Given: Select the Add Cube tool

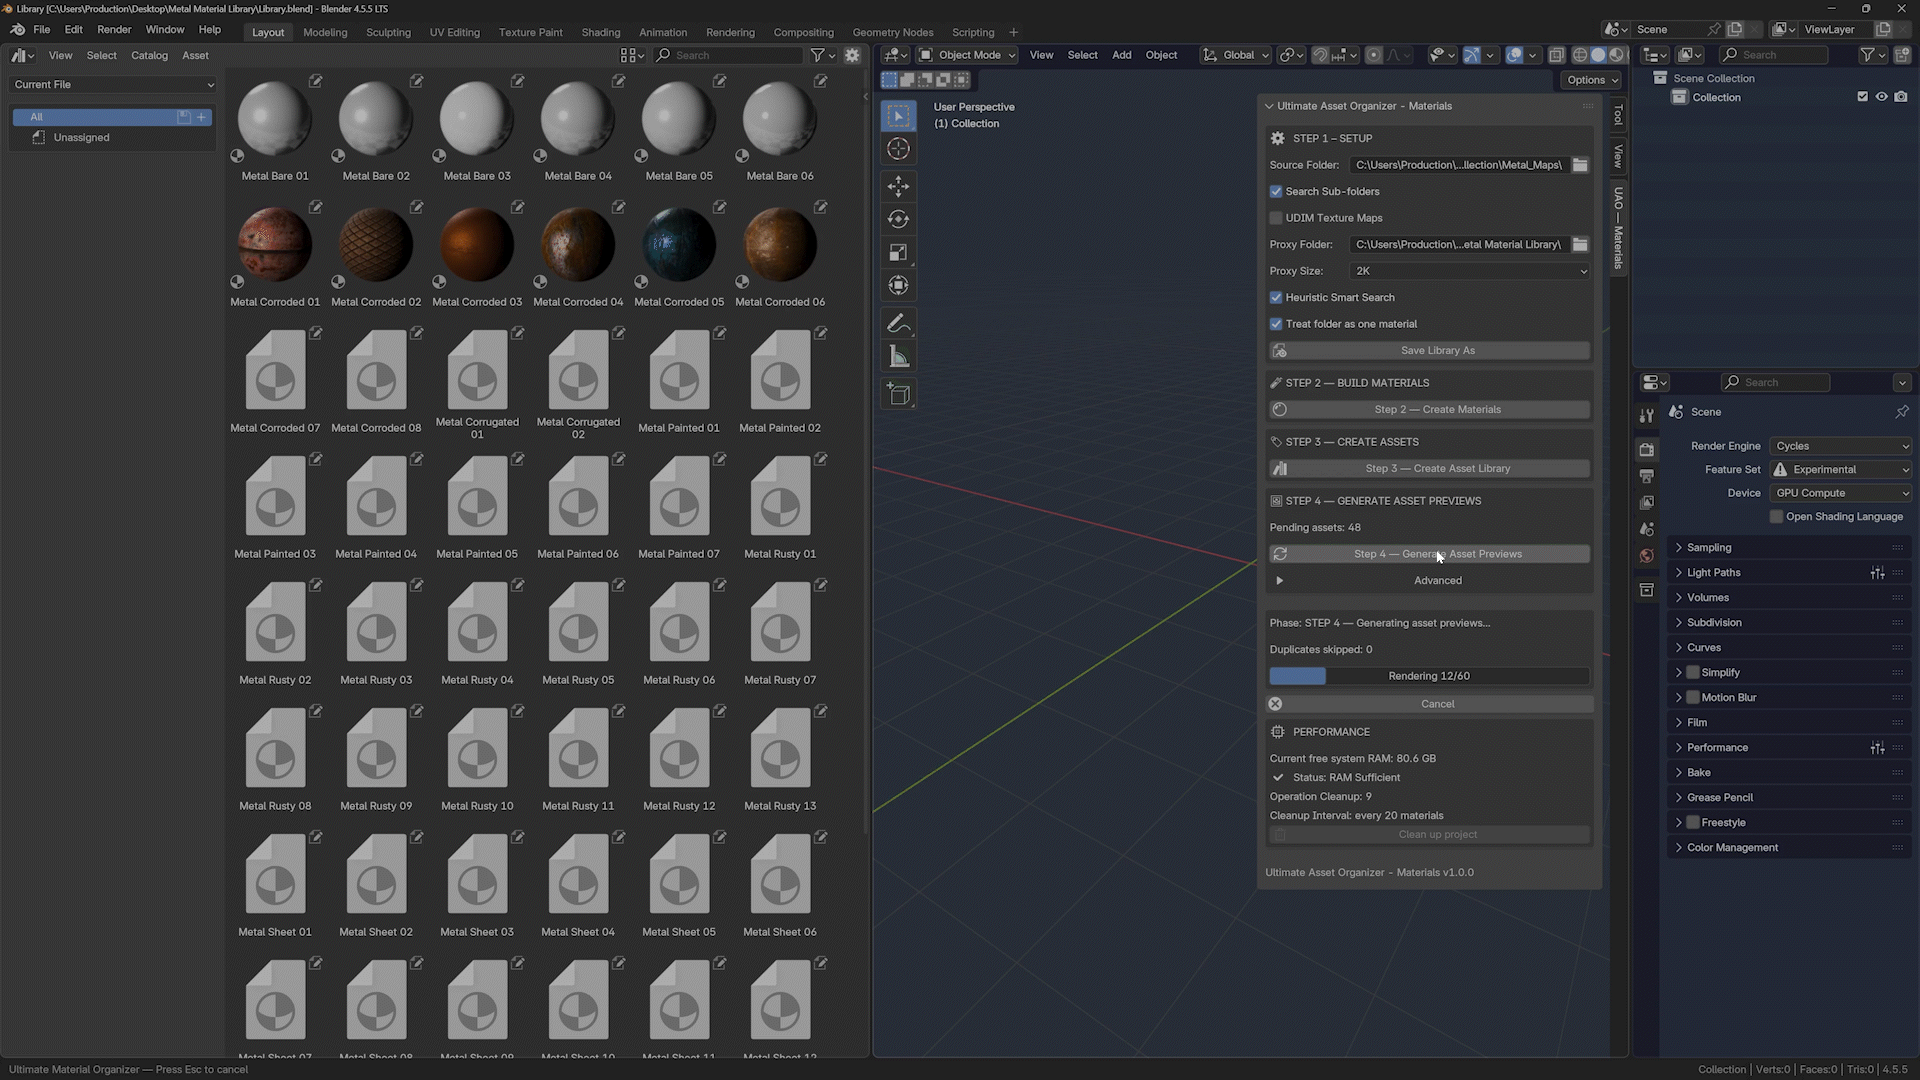Looking at the screenshot, I should tap(898, 394).
